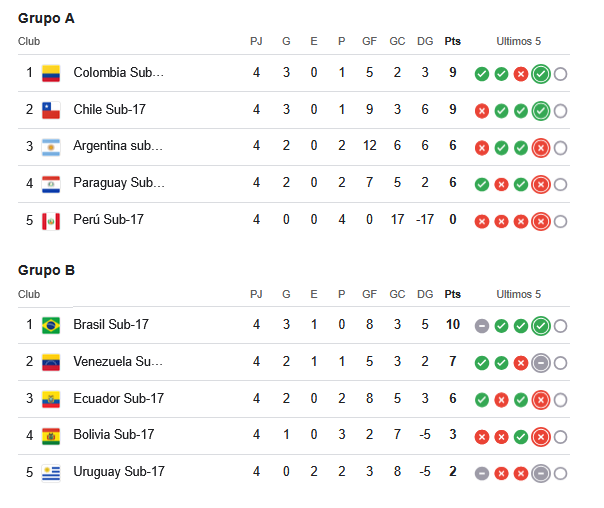Click Brasil's first gray draw result icon

pyautogui.click(x=482, y=326)
